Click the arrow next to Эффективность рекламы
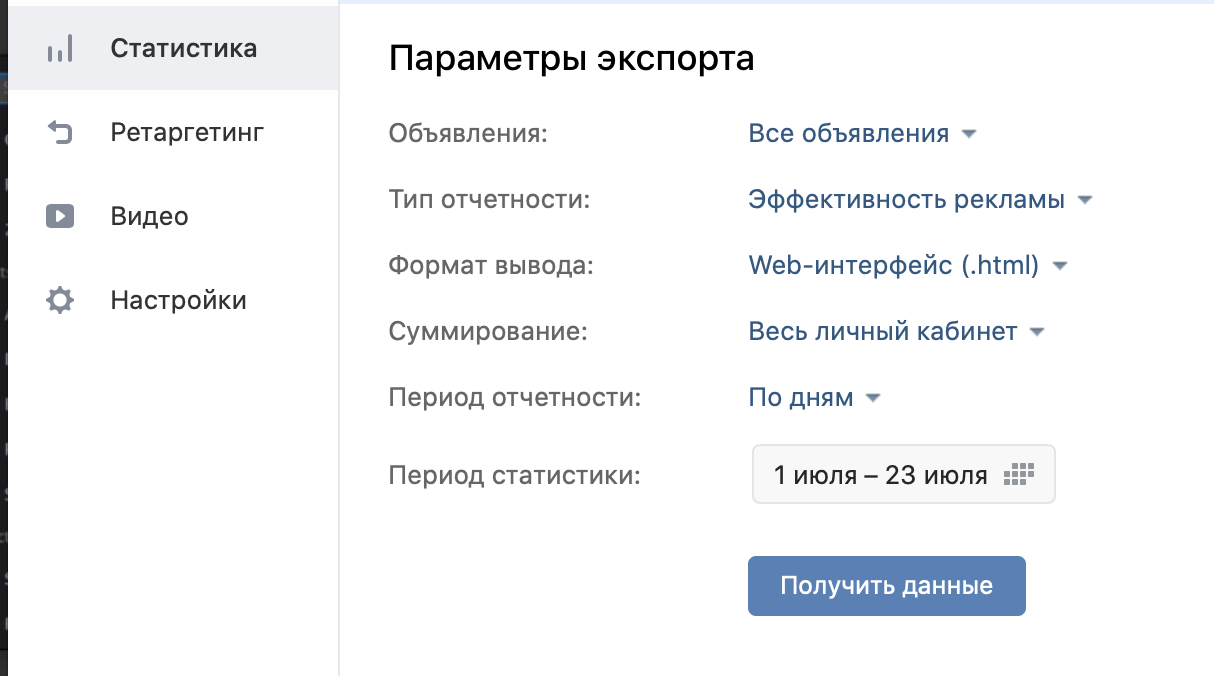The height and width of the screenshot is (676, 1214). 1084,201
